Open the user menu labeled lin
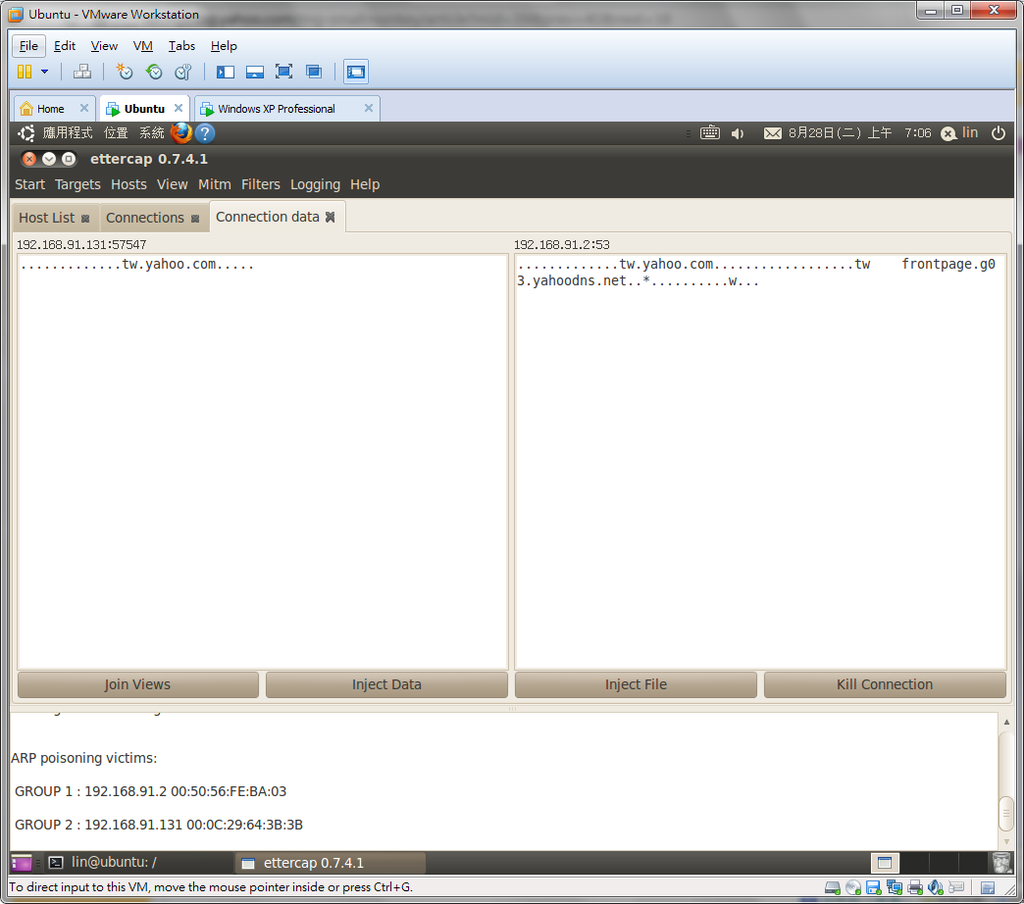Screen dimensions: 1024x904 coord(959,133)
